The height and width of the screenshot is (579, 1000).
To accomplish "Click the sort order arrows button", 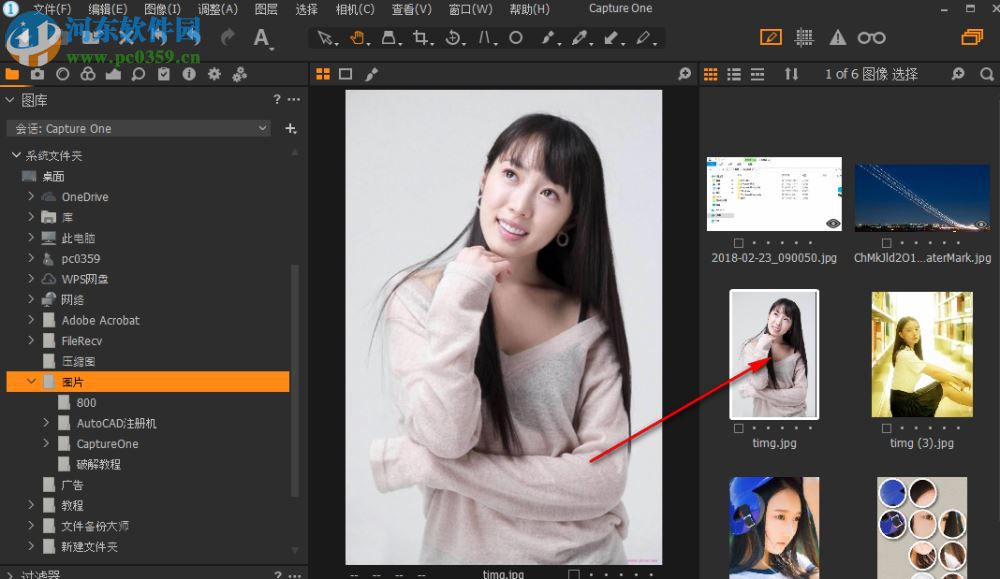I will (x=793, y=73).
